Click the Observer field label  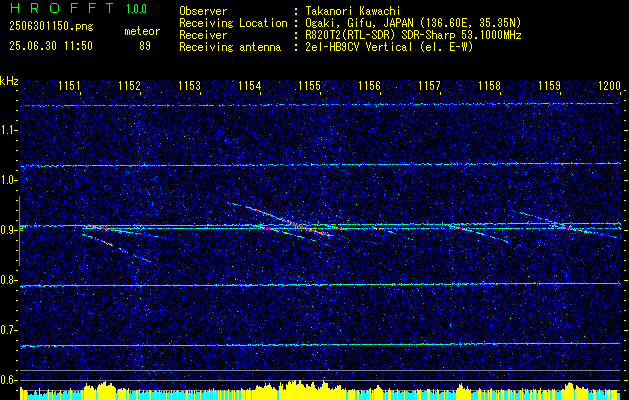[x=203, y=11]
